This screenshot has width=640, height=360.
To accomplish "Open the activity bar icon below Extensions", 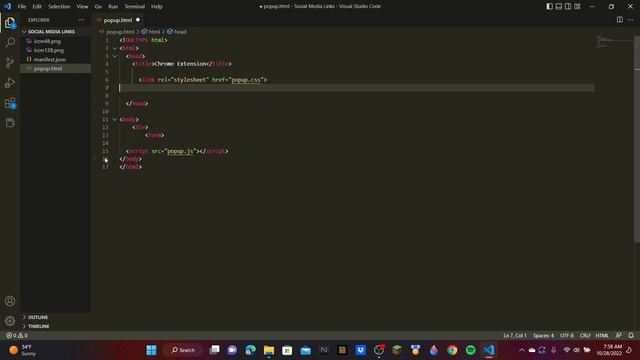I will [x=10, y=122].
